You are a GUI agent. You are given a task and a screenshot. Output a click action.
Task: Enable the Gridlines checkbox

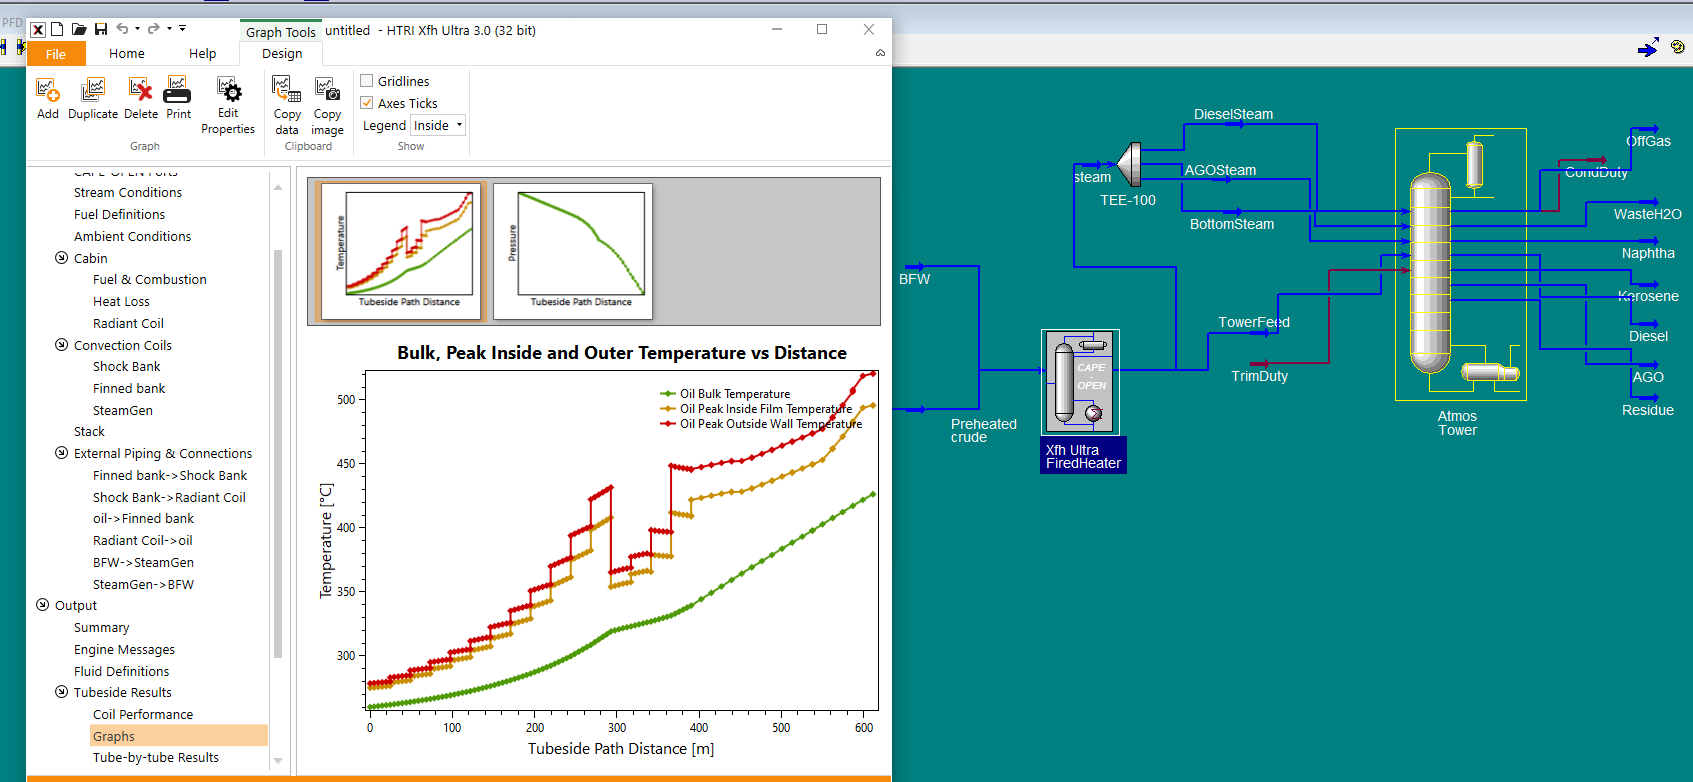[367, 81]
